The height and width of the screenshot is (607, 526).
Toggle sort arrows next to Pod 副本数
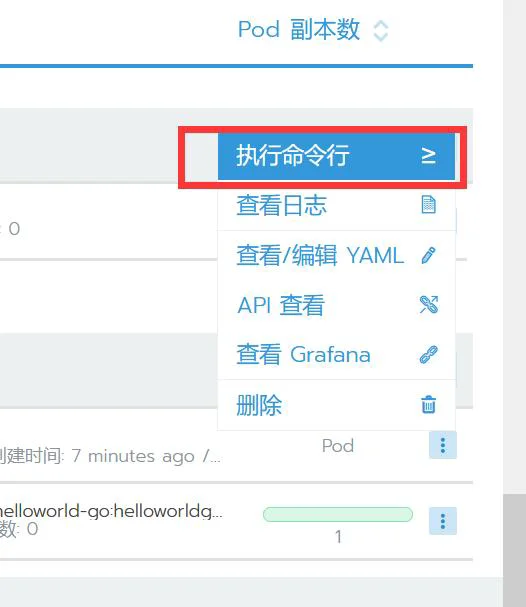point(380,31)
